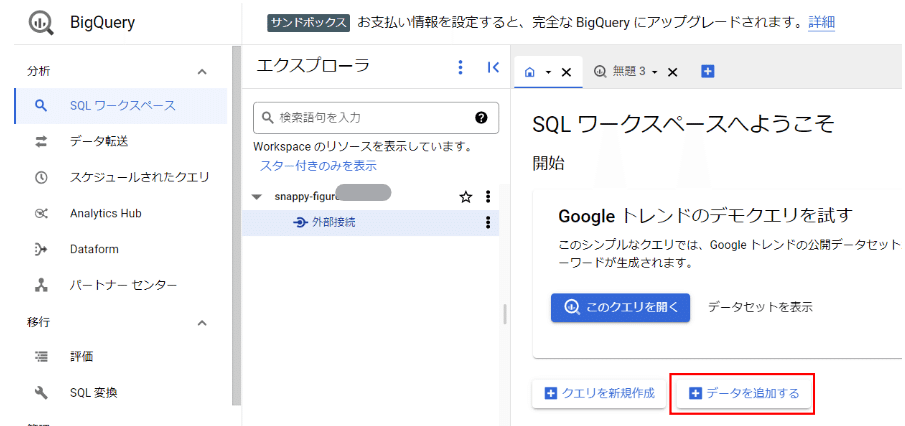Click このクエリを開く button
This screenshot has width=905, height=426.
coord(620,307)
